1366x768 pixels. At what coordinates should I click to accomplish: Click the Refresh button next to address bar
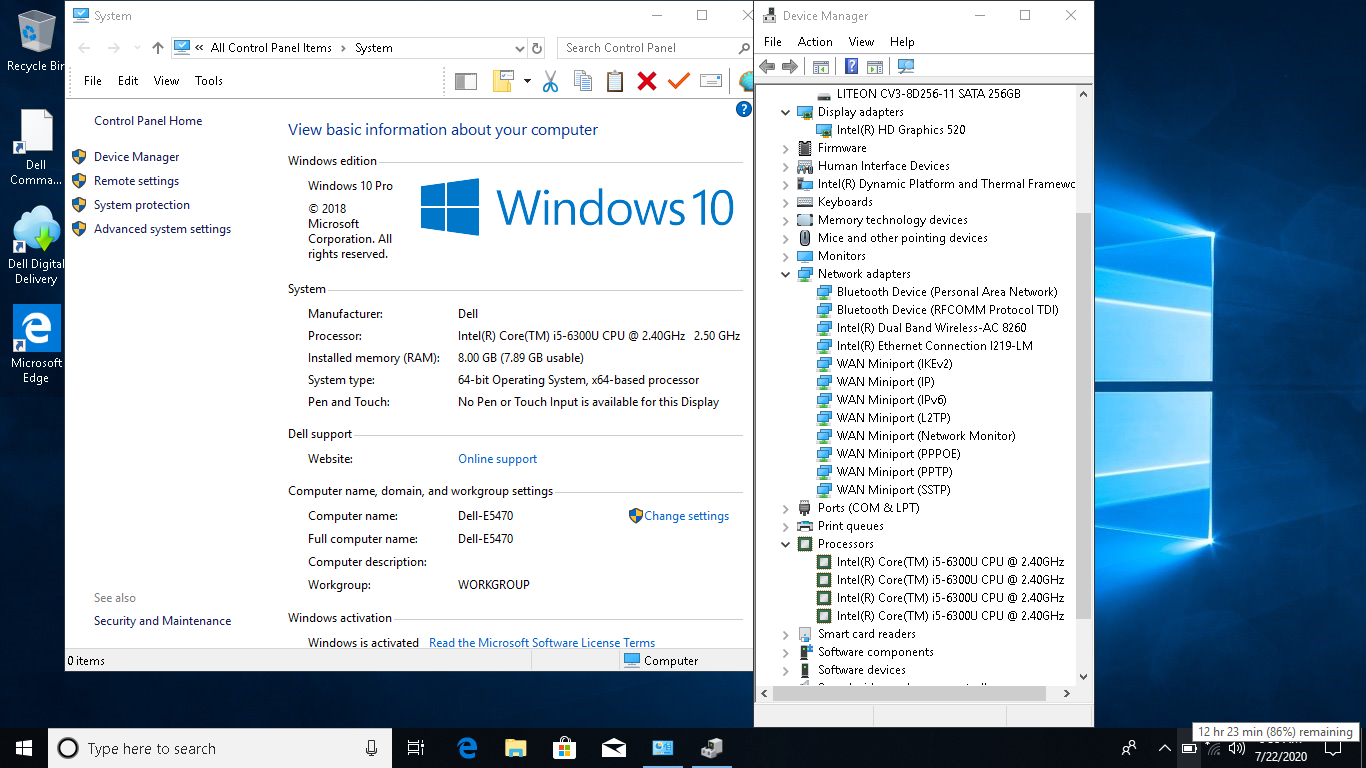tap(537, 48)
